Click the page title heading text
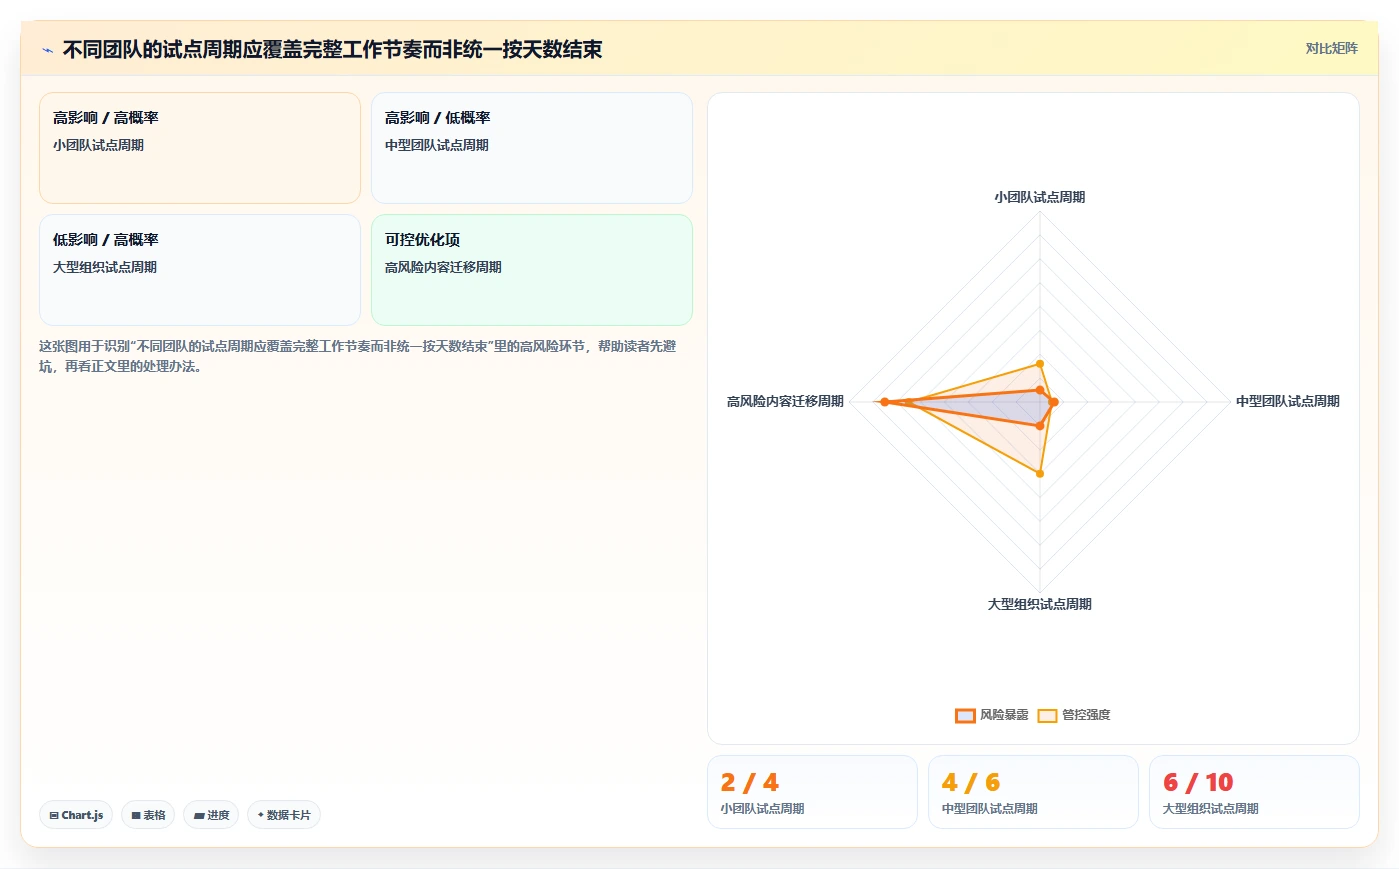The image size is (1399, 869). [332, 50]
